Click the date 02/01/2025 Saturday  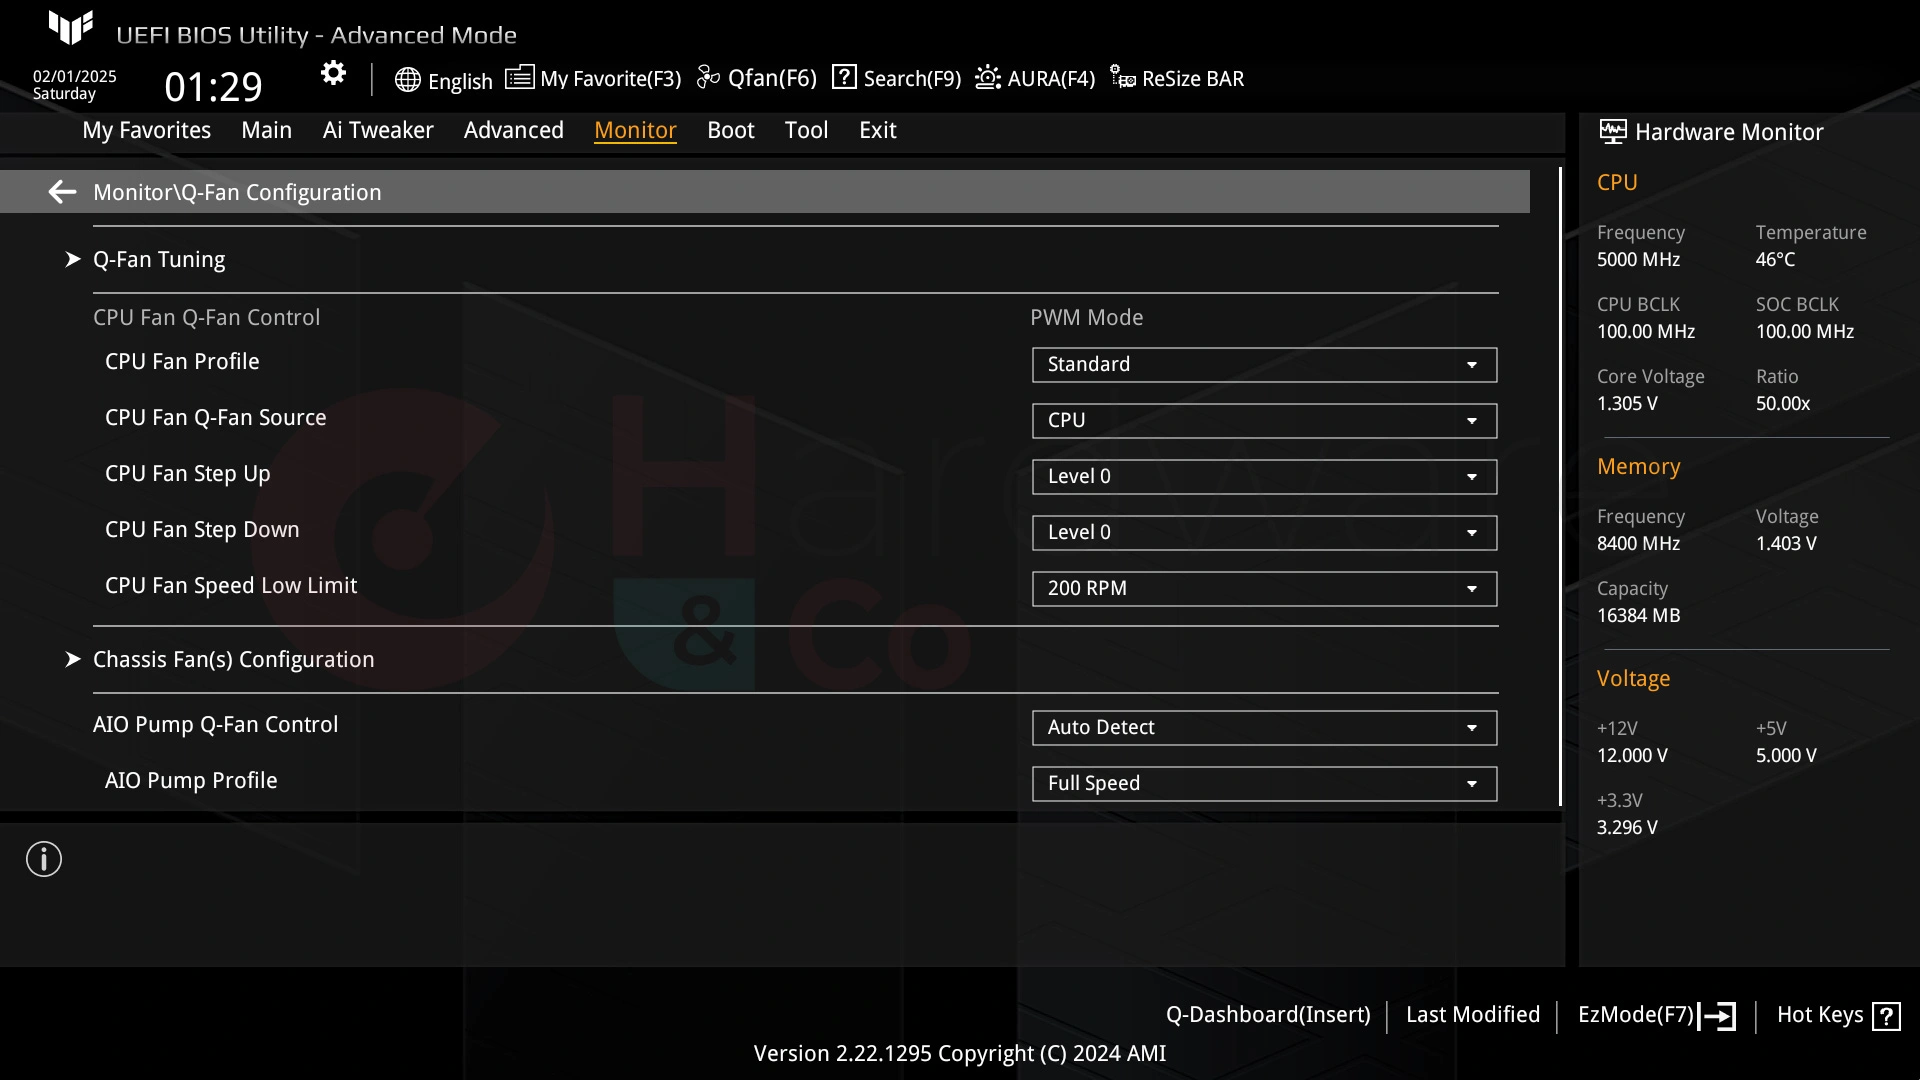(x=74, y=85)
